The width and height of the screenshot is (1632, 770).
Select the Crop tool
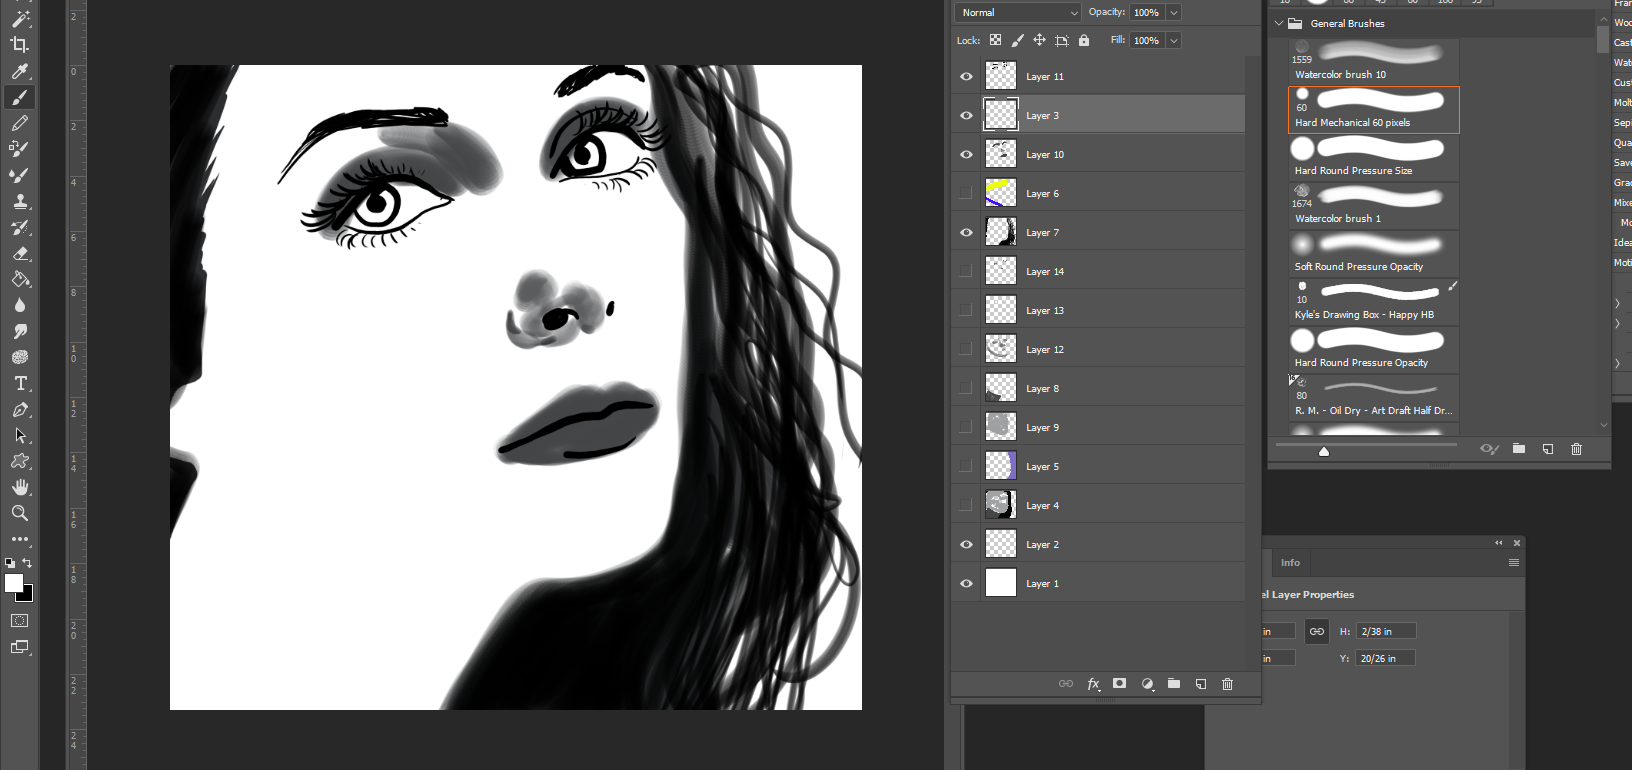pos(19,45)
